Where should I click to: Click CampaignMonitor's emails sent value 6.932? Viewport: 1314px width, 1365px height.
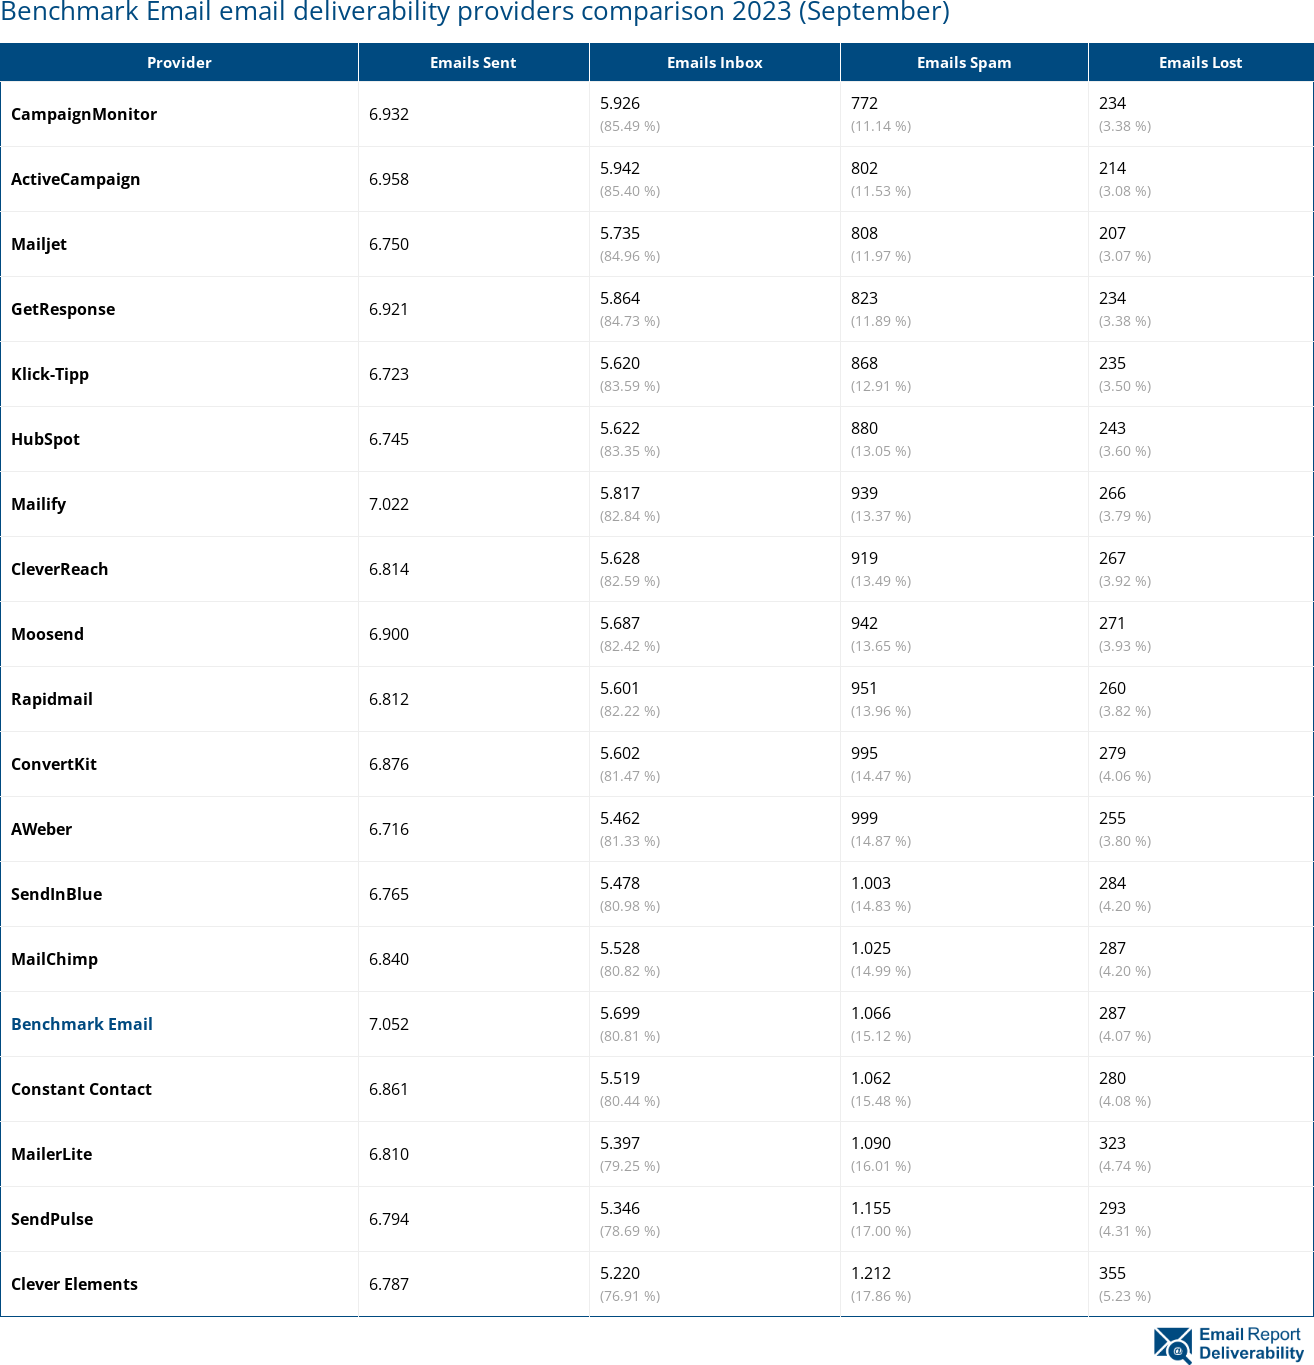[x=389, y=114]
